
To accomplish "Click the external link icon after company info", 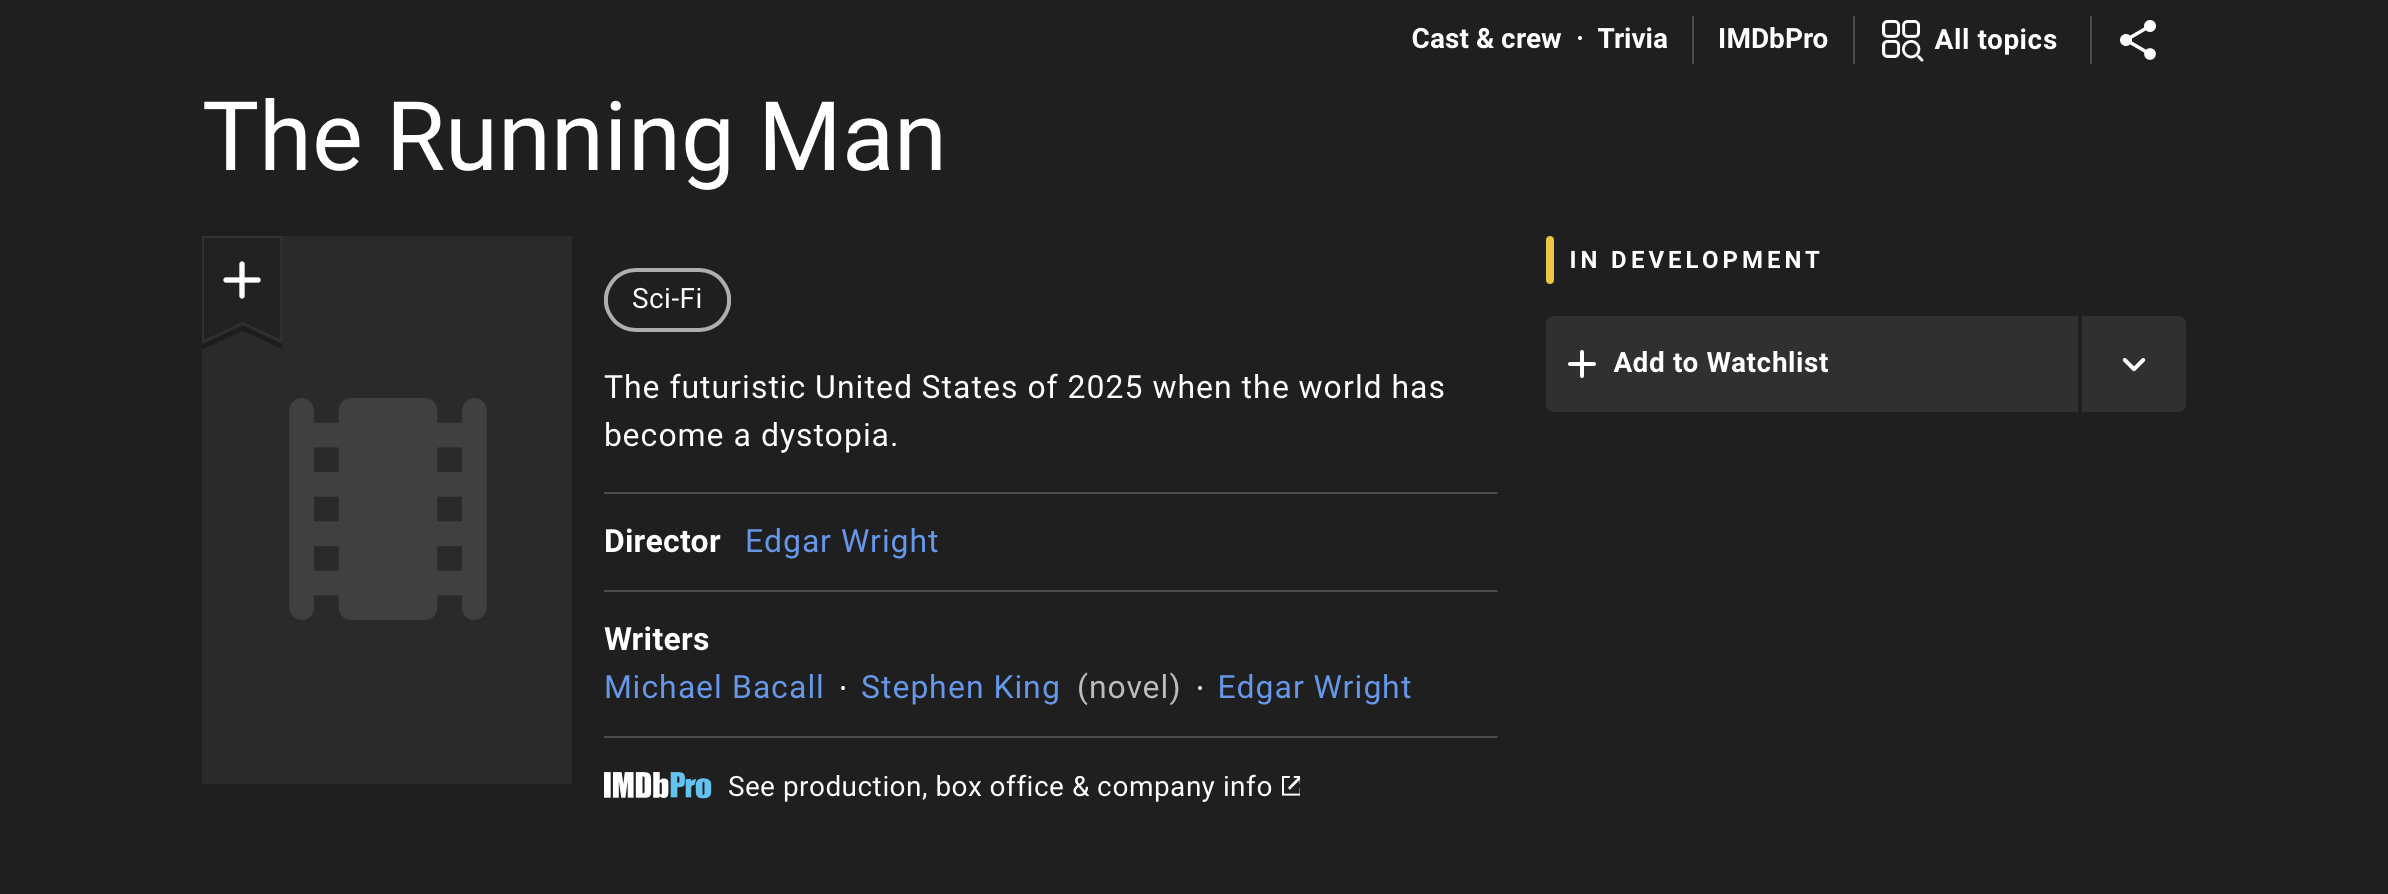I will 1292,786.
